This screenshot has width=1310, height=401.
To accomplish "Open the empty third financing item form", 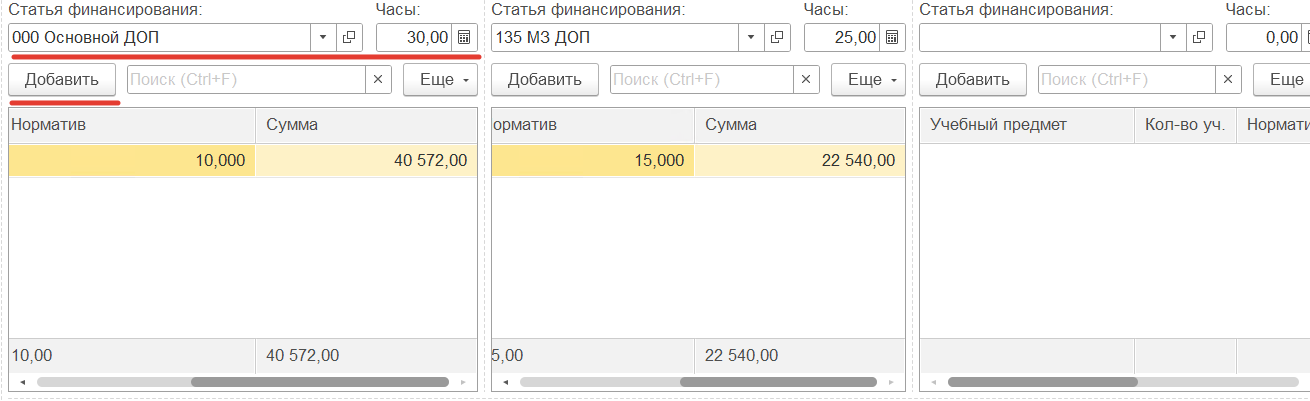I will tap(1201, 38).
